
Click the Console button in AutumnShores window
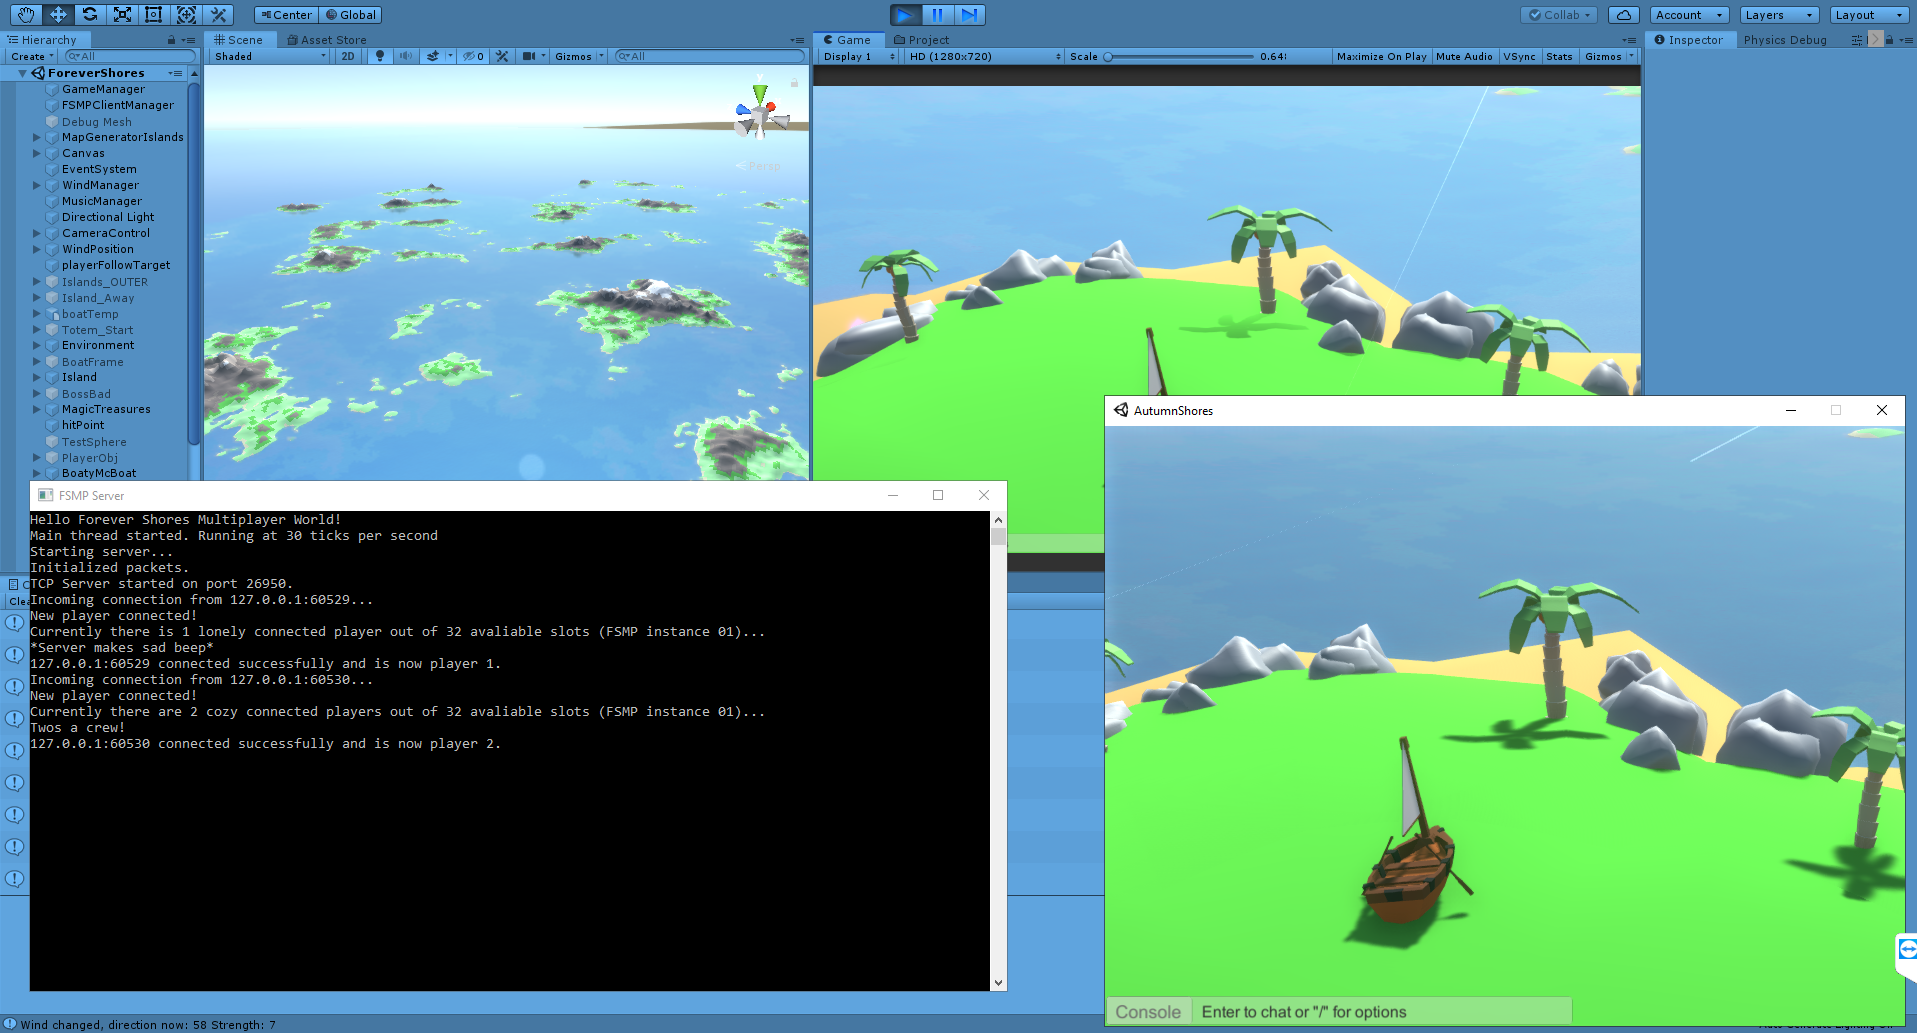(x=1148, y=1012)
